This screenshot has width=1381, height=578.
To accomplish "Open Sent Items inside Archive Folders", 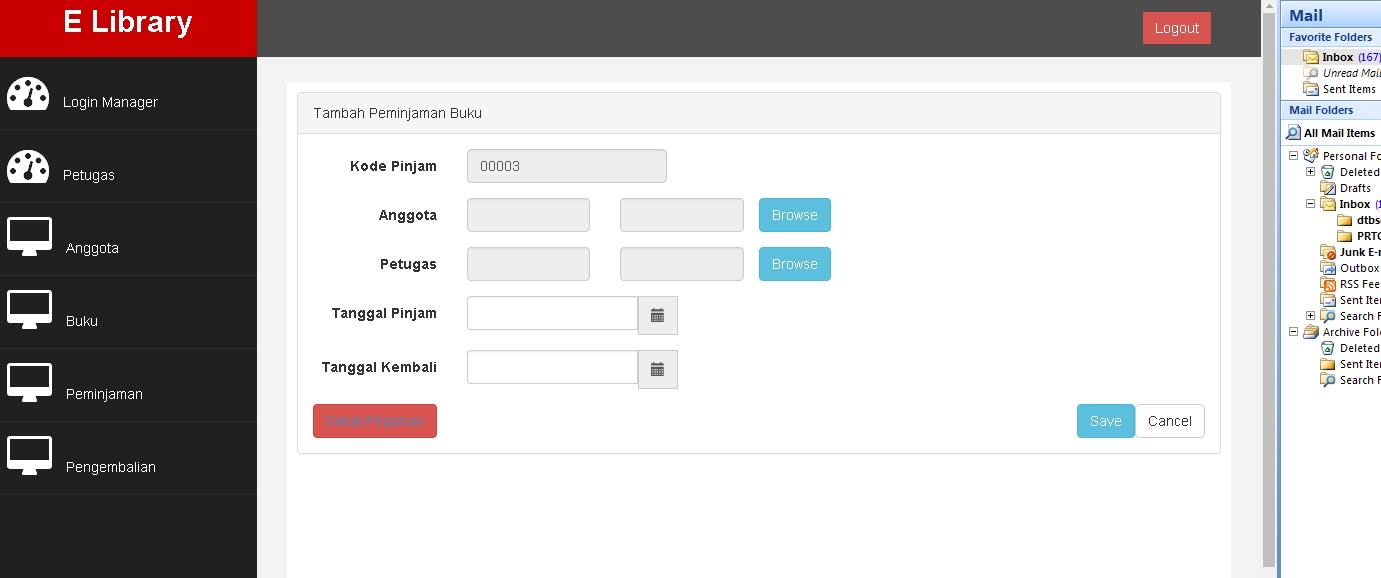I will pos(1350,364).
